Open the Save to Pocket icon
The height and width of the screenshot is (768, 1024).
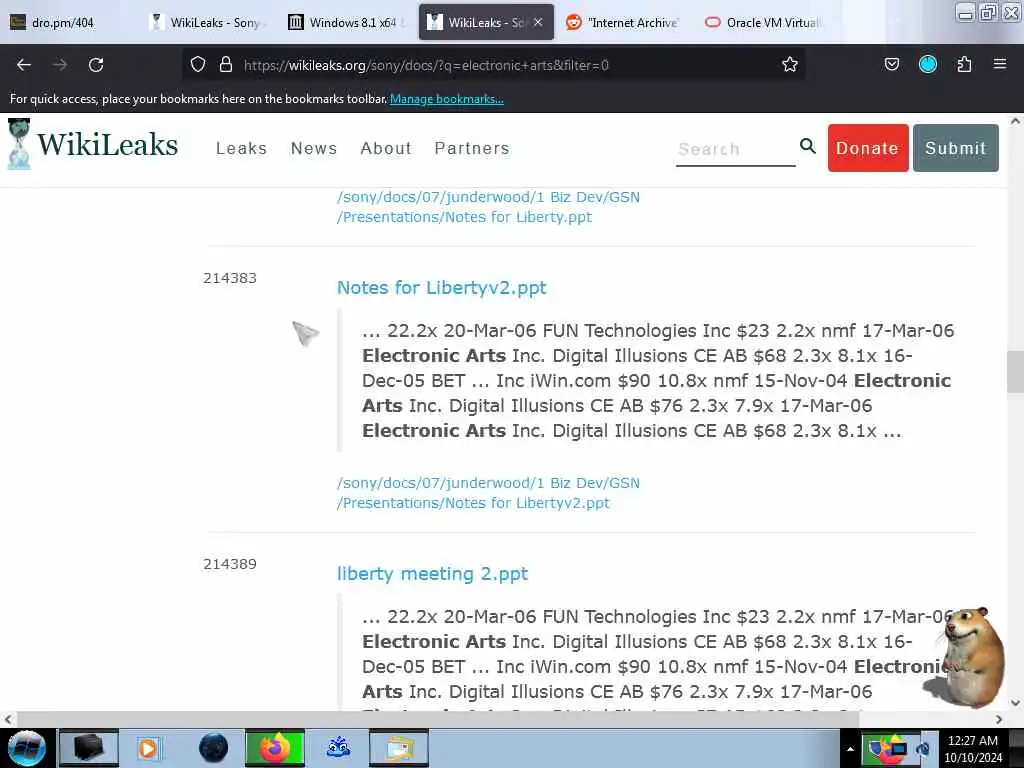point(891,64)
